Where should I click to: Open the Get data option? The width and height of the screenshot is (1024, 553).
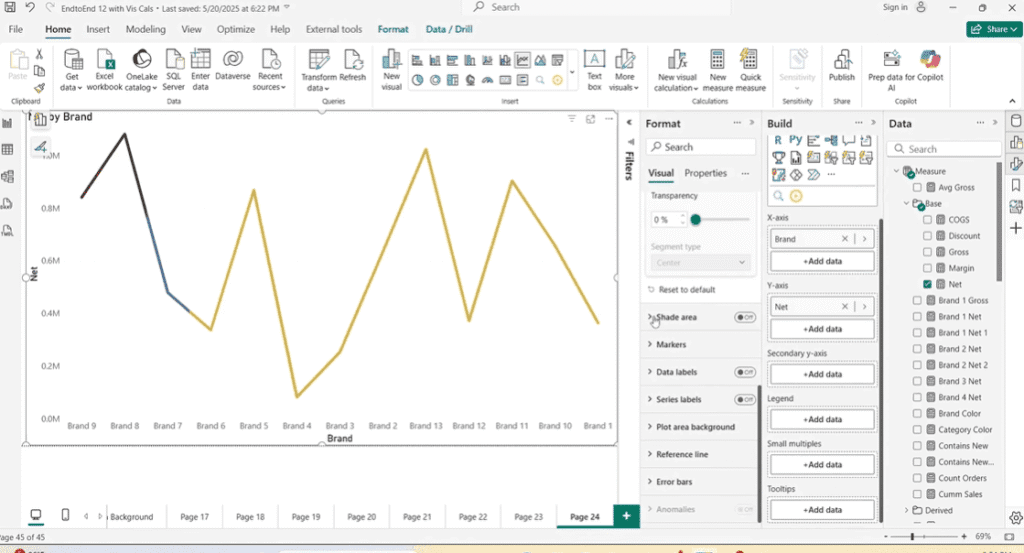(72, 70)
